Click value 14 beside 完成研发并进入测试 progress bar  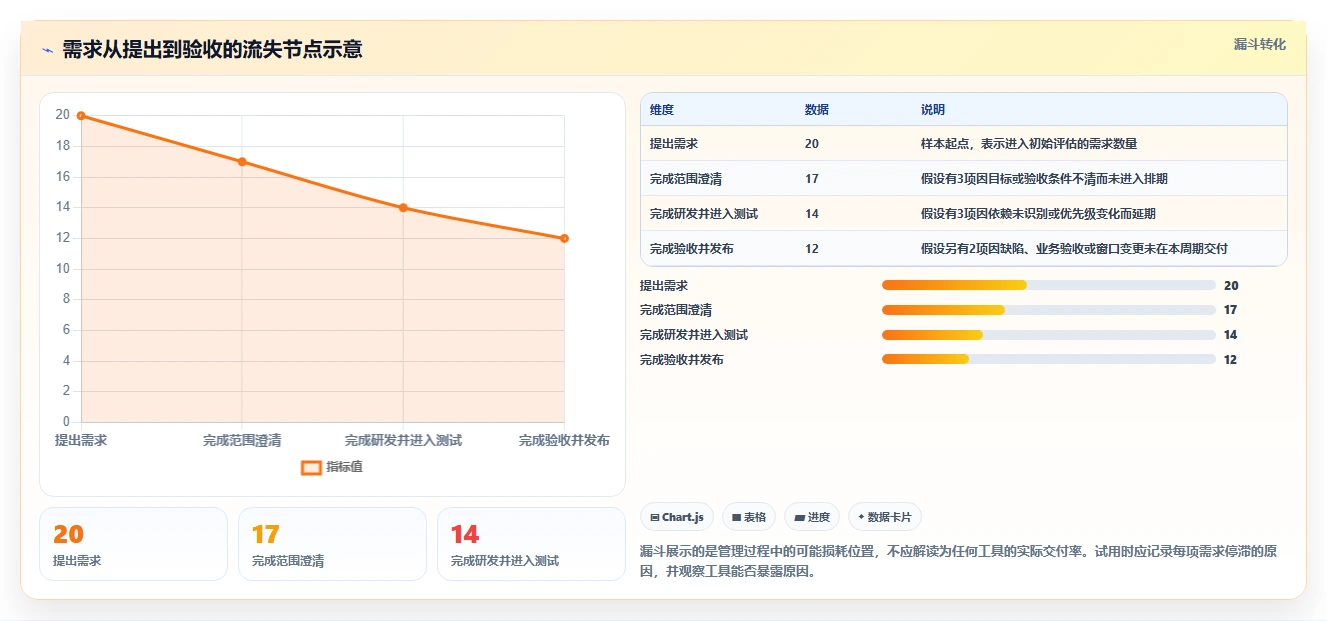click(x=1231, y=335)
